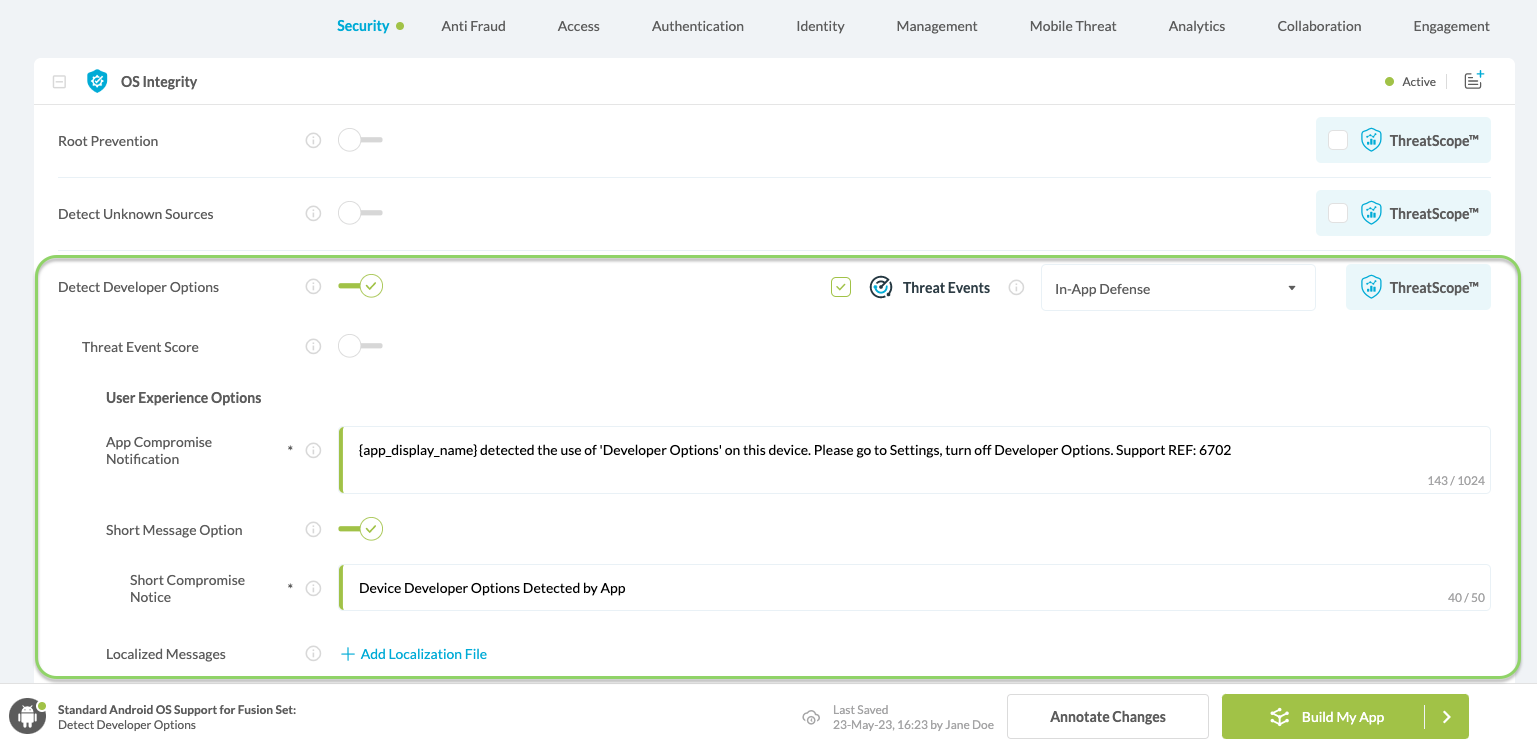This screenshot has width=1537, height=746.
Task: Open the In-App Defense dropdown
Action: click(1177, 289)
